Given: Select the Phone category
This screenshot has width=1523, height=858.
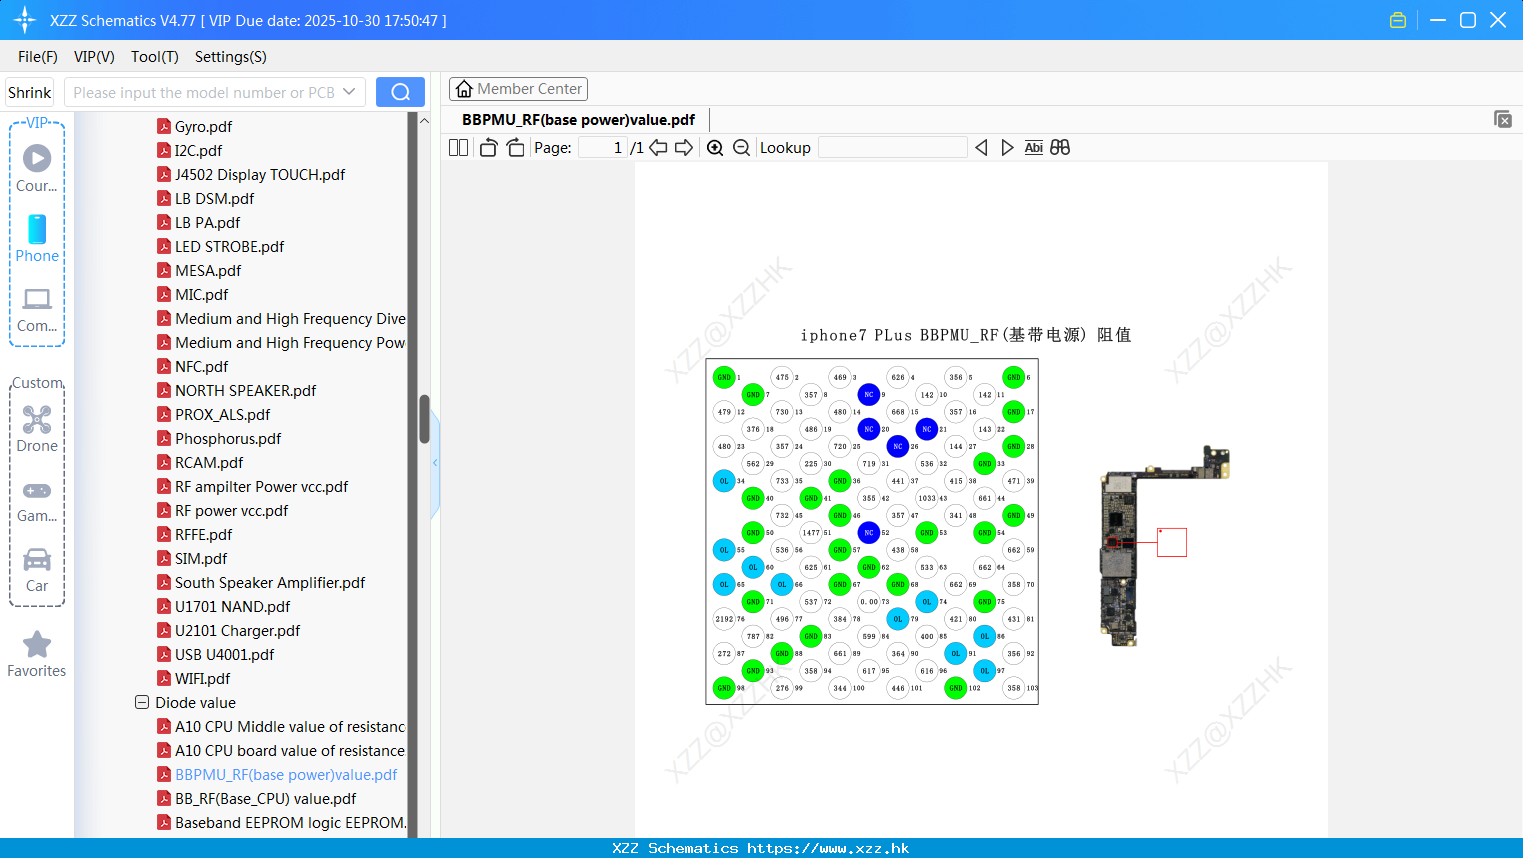Looking at the screenshot, I should 37,239.
